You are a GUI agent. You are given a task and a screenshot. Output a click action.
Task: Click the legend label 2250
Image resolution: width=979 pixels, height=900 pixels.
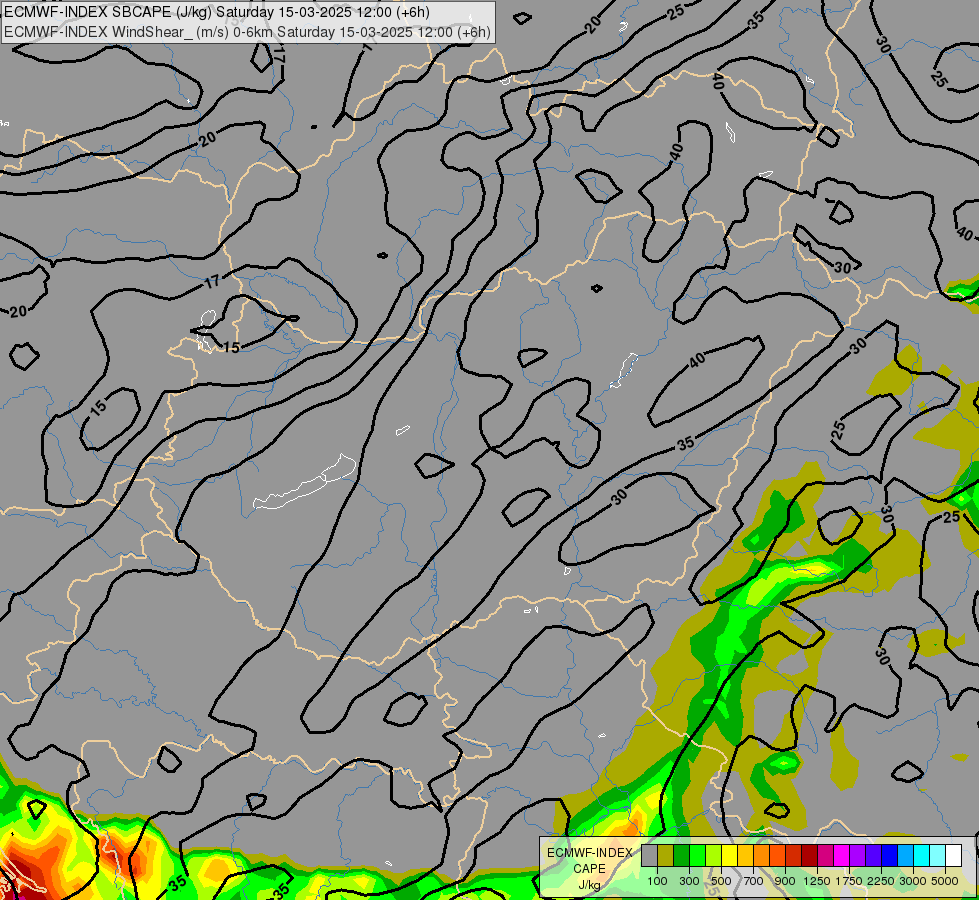[x=881, y=881]
